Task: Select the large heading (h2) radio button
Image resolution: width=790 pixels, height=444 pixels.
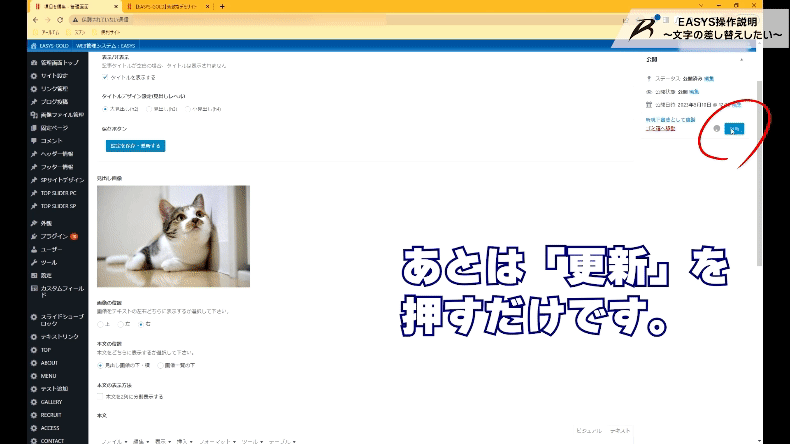Action: point(105,109)
